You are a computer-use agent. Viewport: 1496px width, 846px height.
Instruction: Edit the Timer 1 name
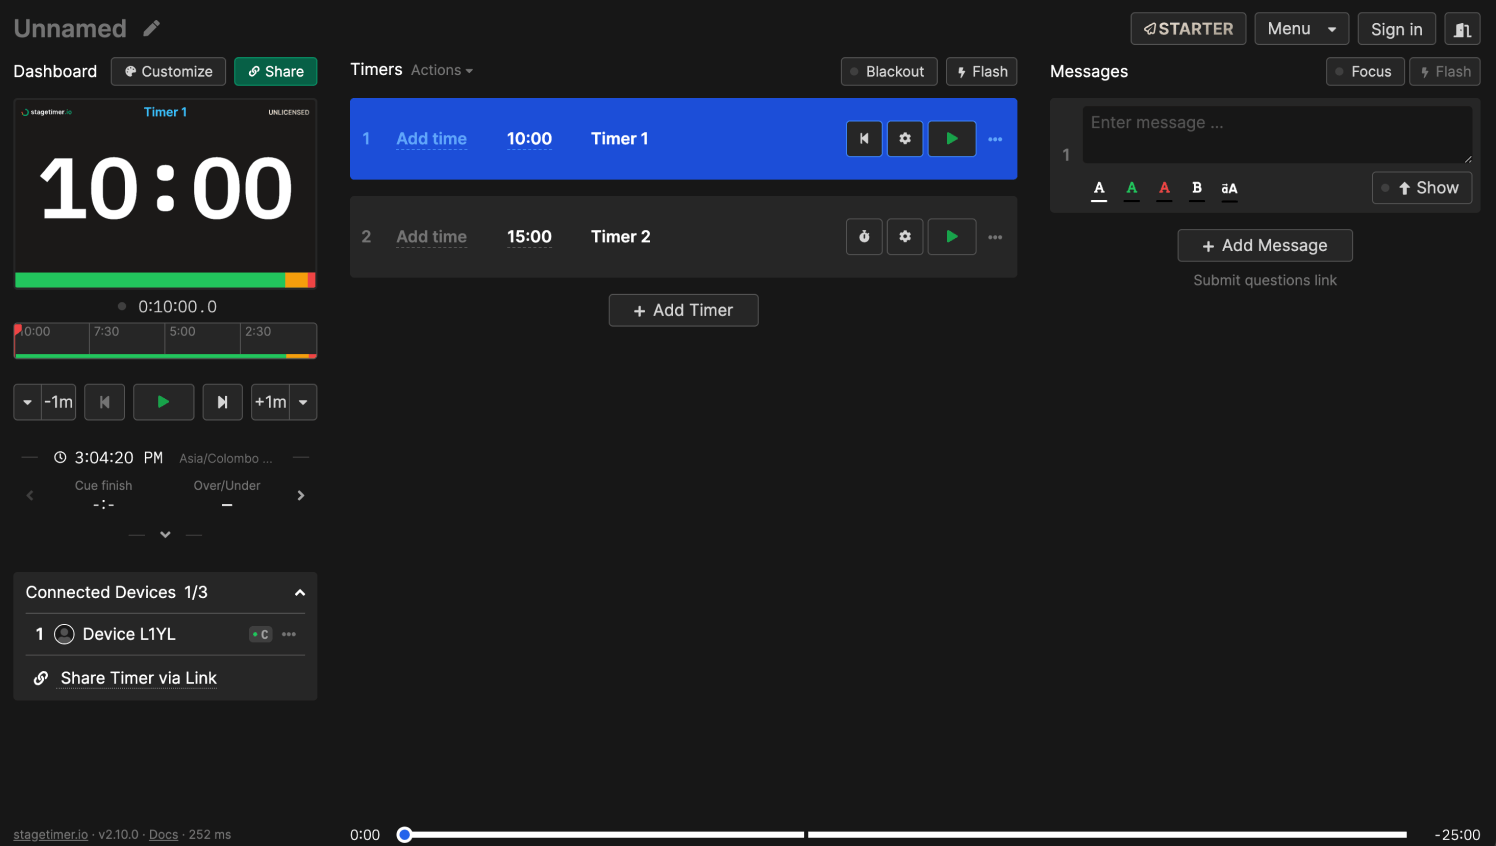[x=620, y=139]
